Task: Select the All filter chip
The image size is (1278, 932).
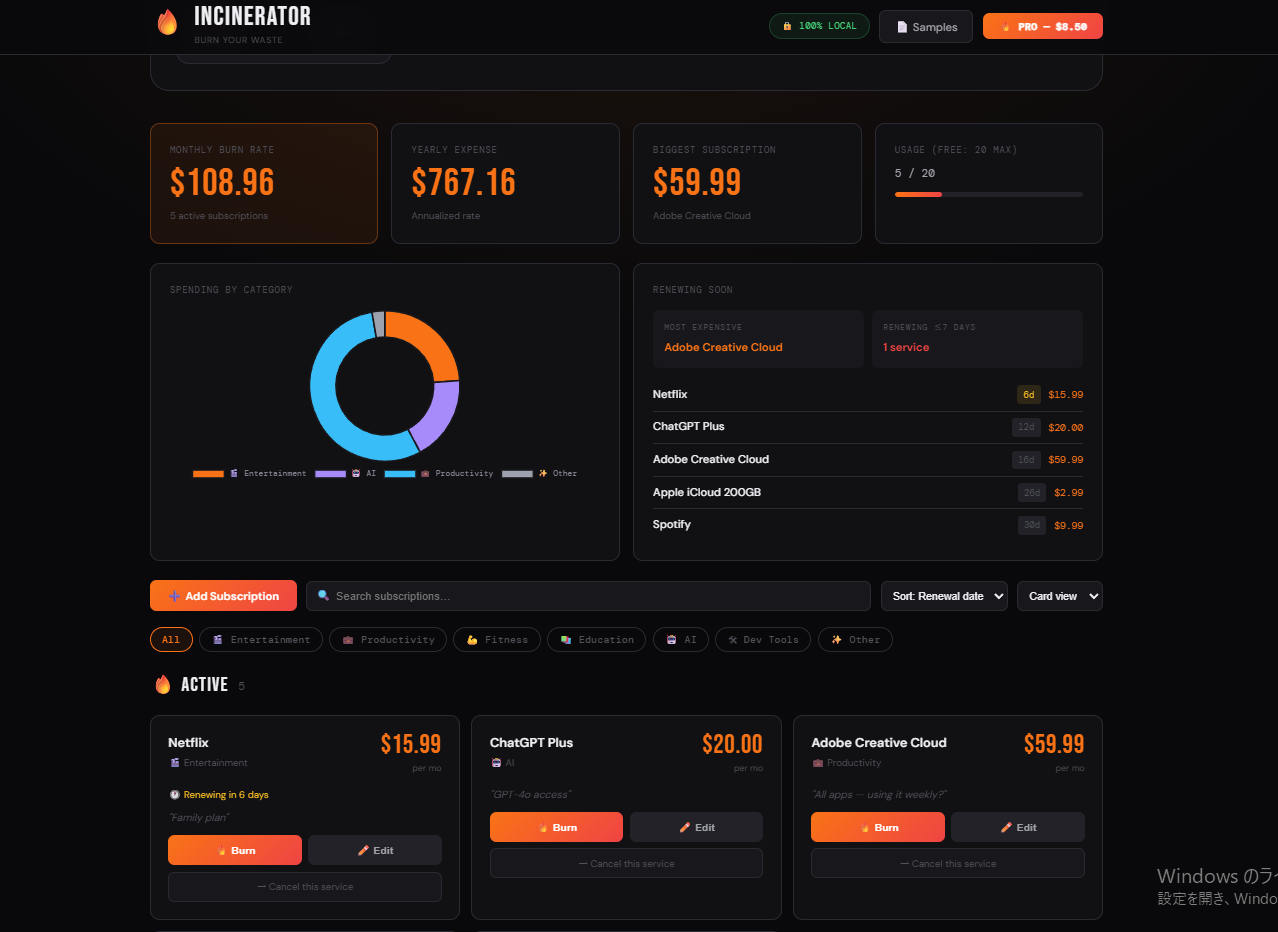Action: [x=171, y=640]
